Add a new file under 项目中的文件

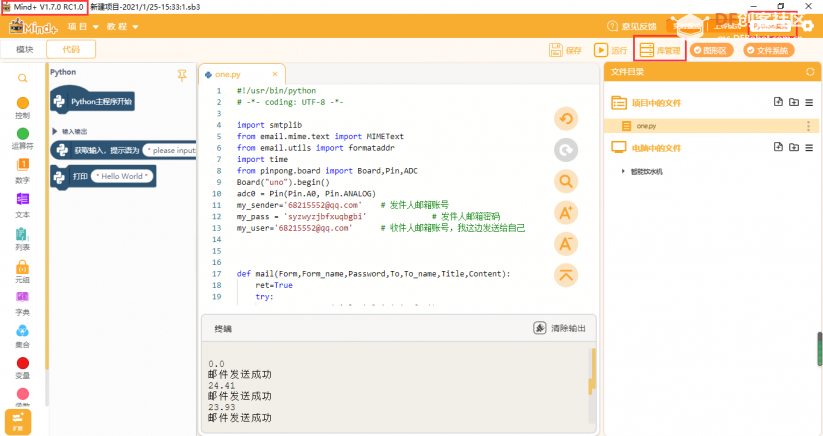tap(778, 102)
